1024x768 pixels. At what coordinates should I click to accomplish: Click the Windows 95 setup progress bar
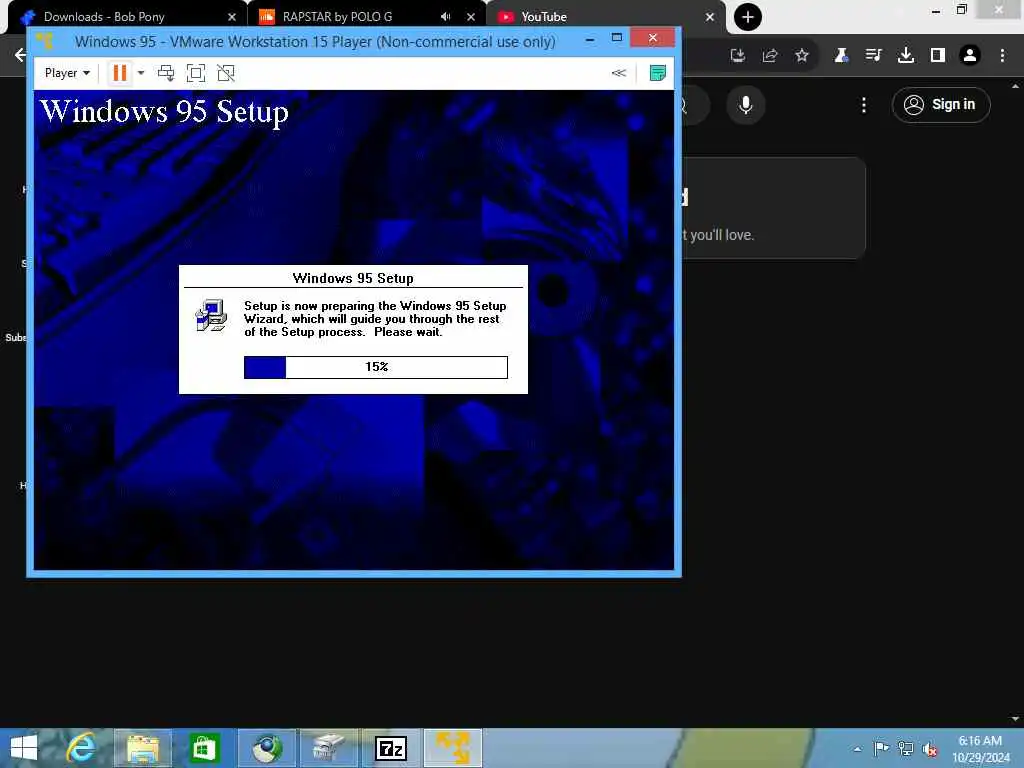pos(376,367)
